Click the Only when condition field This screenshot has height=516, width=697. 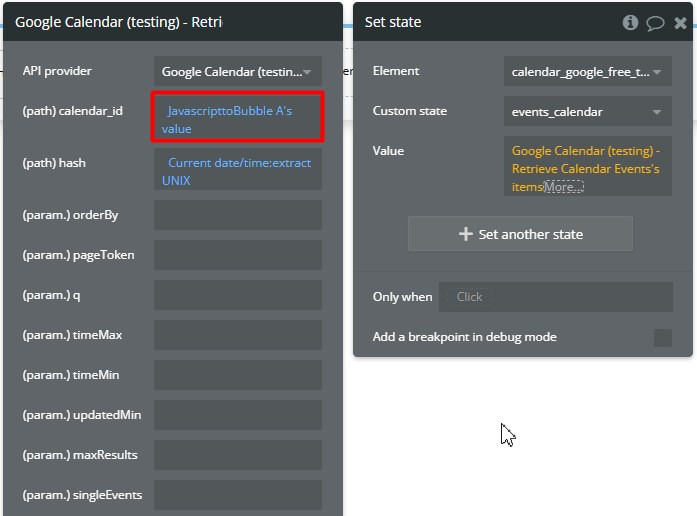pyautogui.click(x=555, y=297)
